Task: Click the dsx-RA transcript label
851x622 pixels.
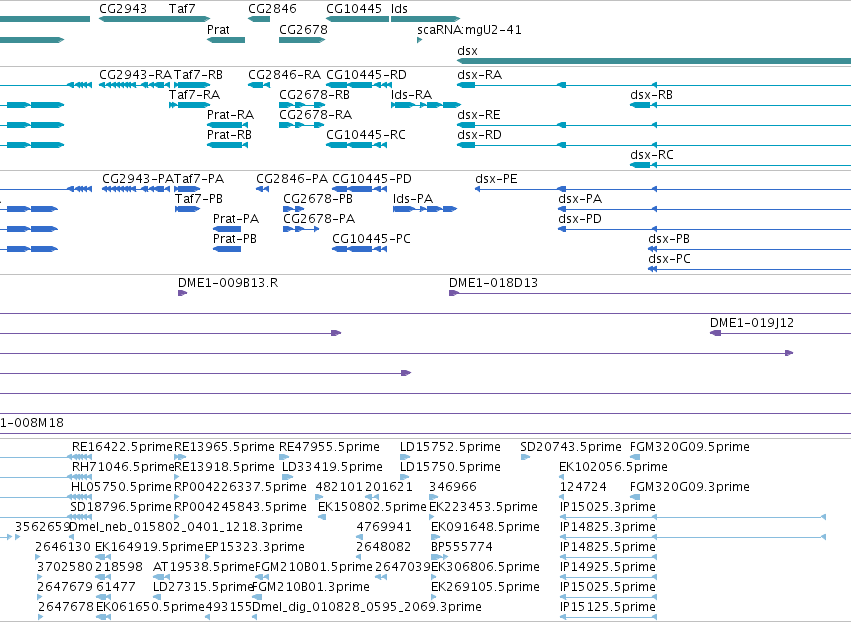Action: pyautogui.click(x=479, y=75)
